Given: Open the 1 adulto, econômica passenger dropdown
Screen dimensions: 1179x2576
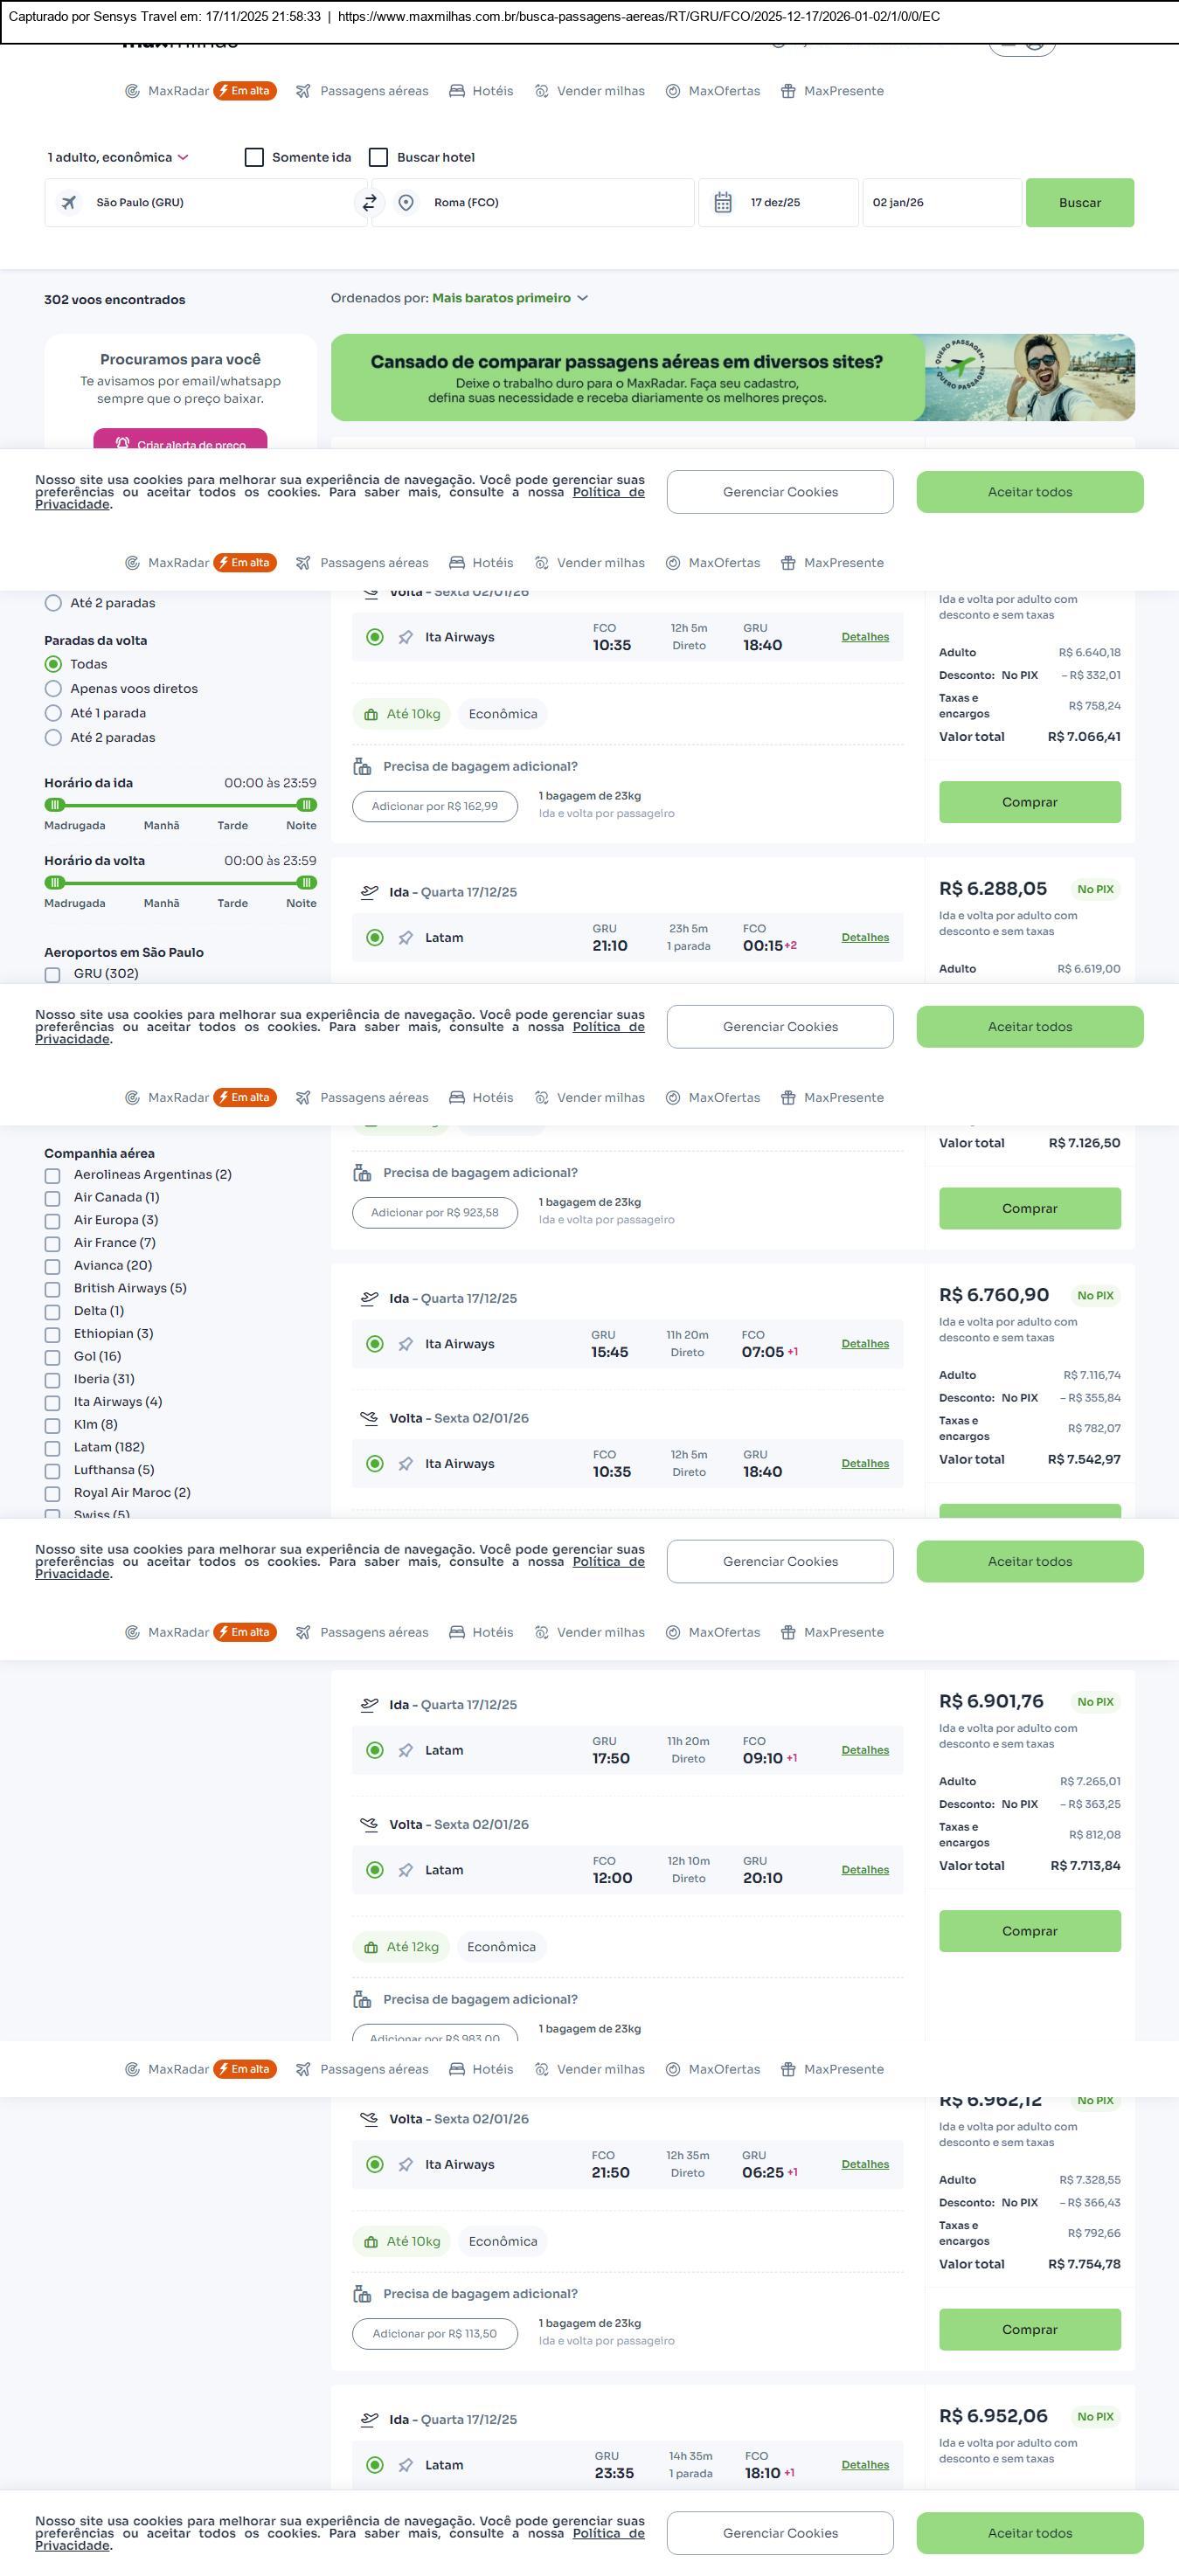Looking at the screenshot, I should [118, 157].
